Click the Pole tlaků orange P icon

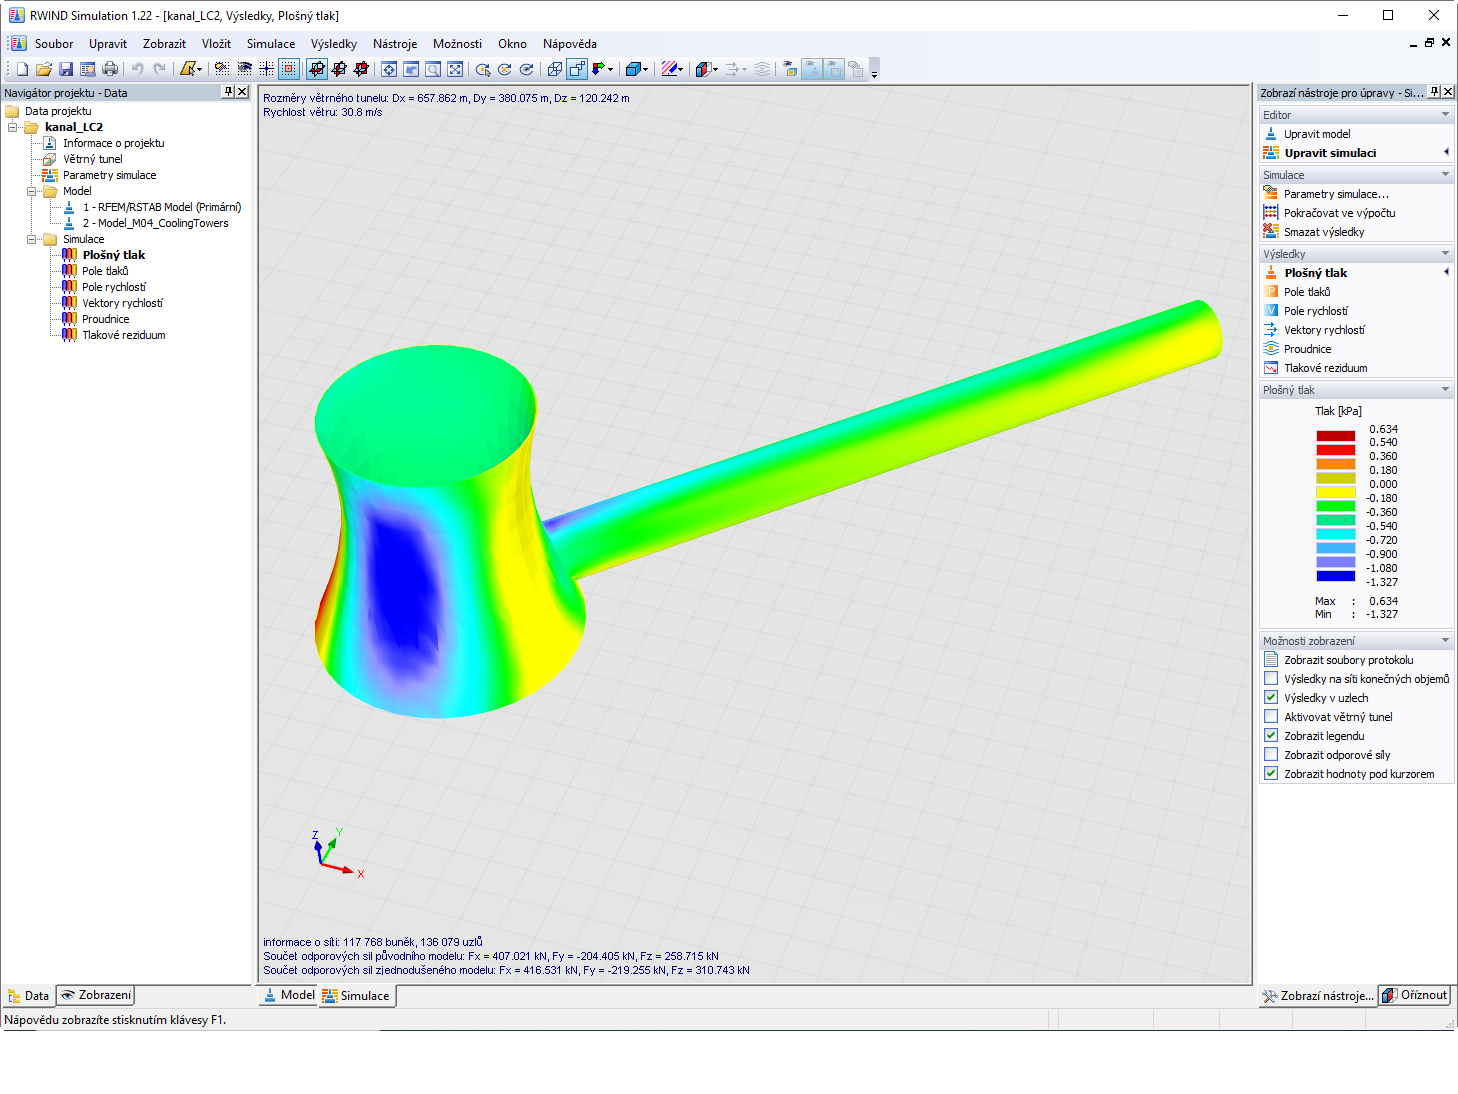coord(1271,292)
